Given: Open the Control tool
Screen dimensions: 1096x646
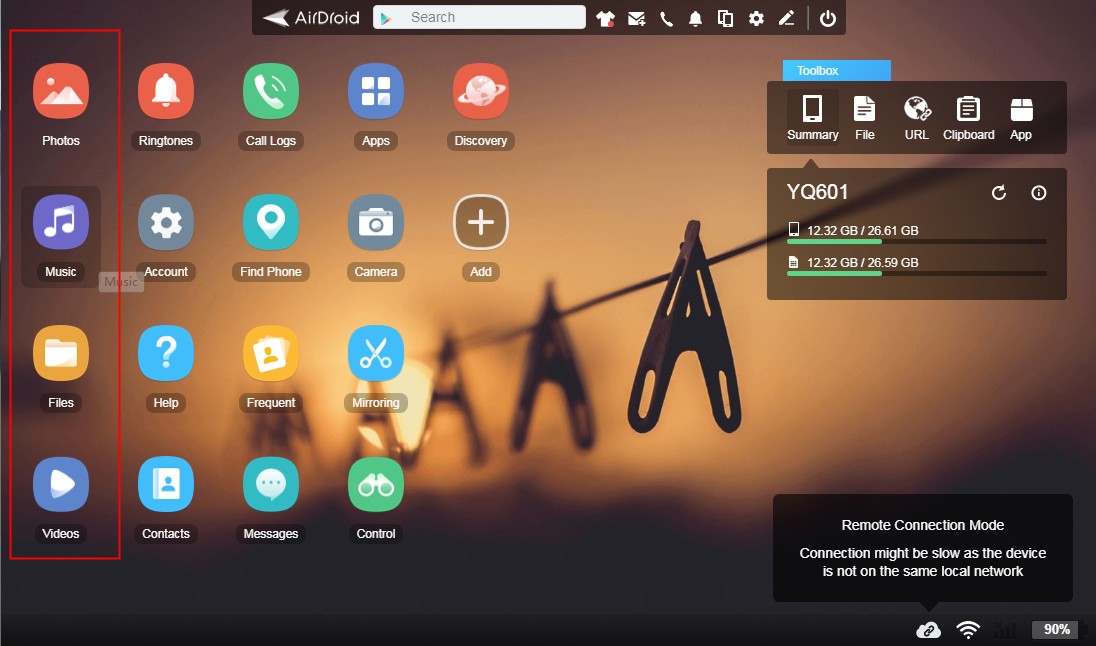Looking at the screenshot, I should click(x=375, y=483).
